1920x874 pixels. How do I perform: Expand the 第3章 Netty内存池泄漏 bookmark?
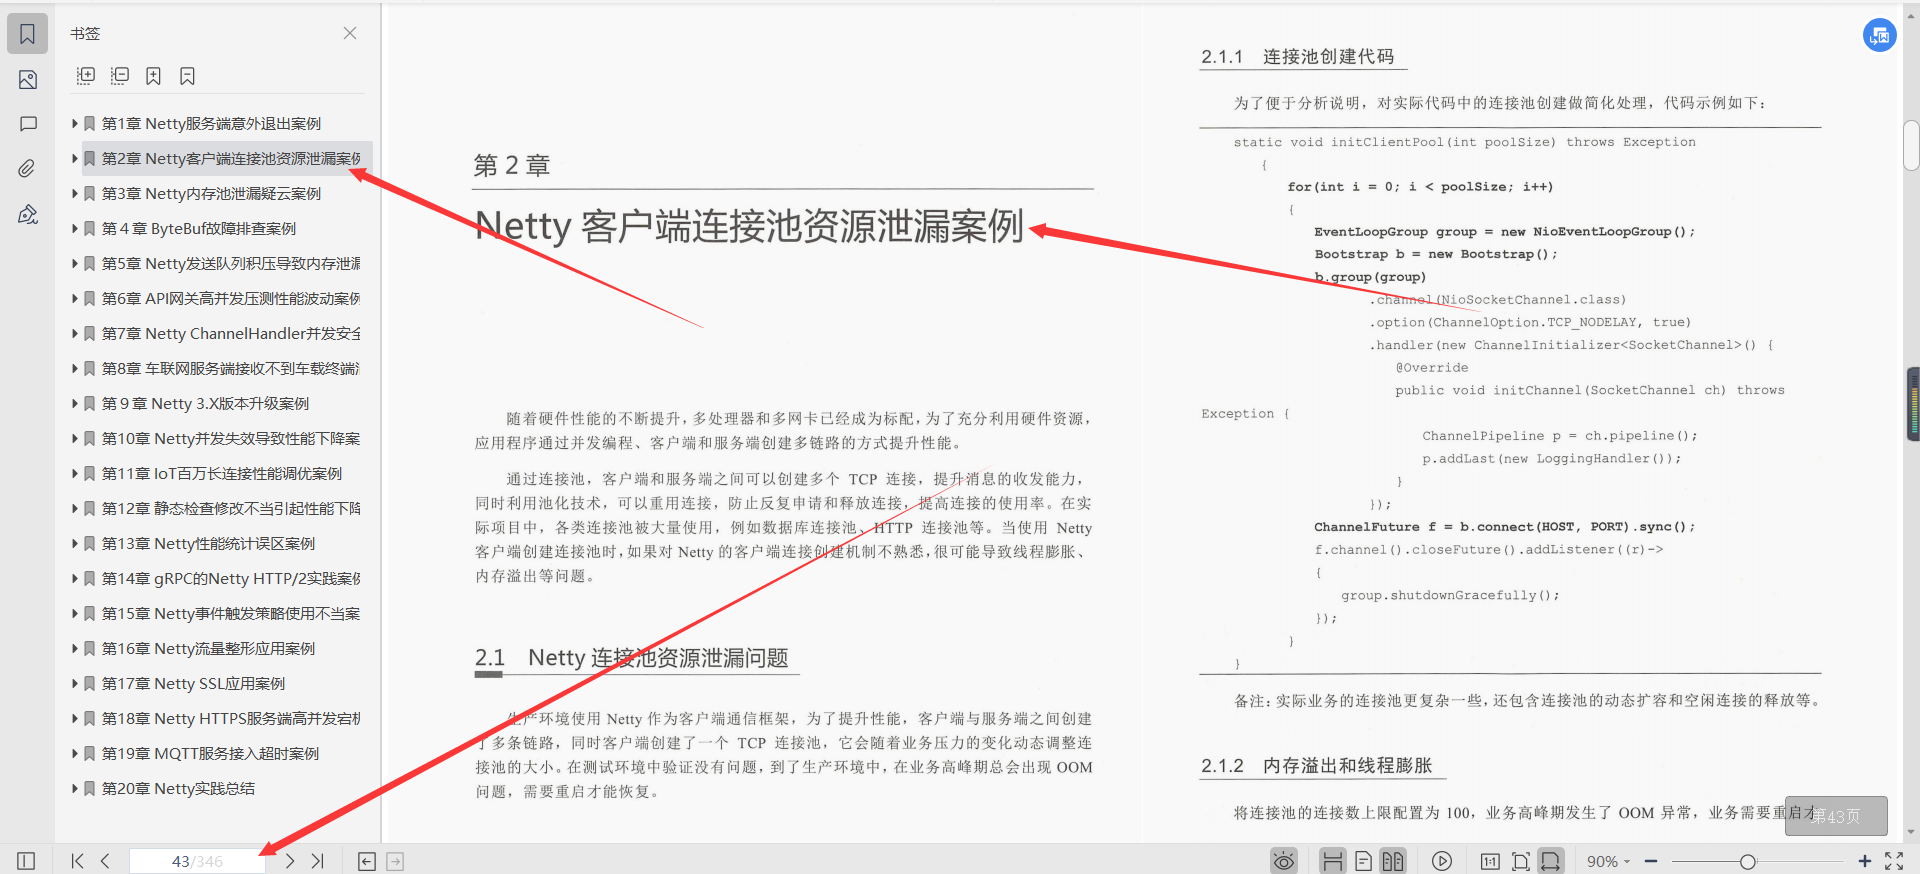75,194
